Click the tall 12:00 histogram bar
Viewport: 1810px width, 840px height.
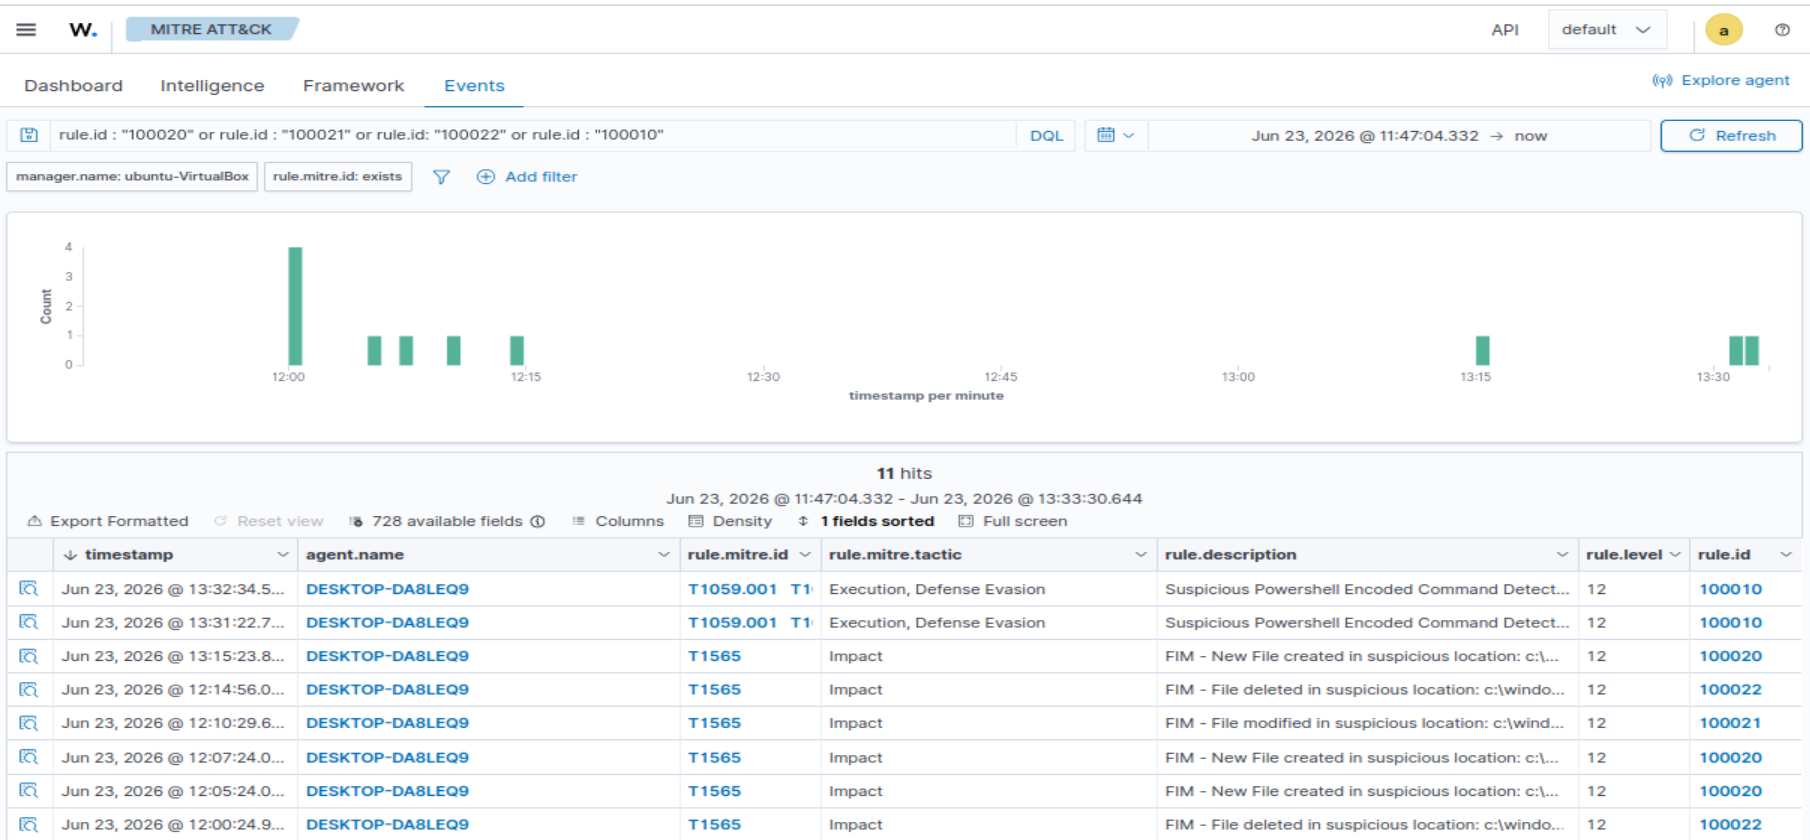point(295,306)
